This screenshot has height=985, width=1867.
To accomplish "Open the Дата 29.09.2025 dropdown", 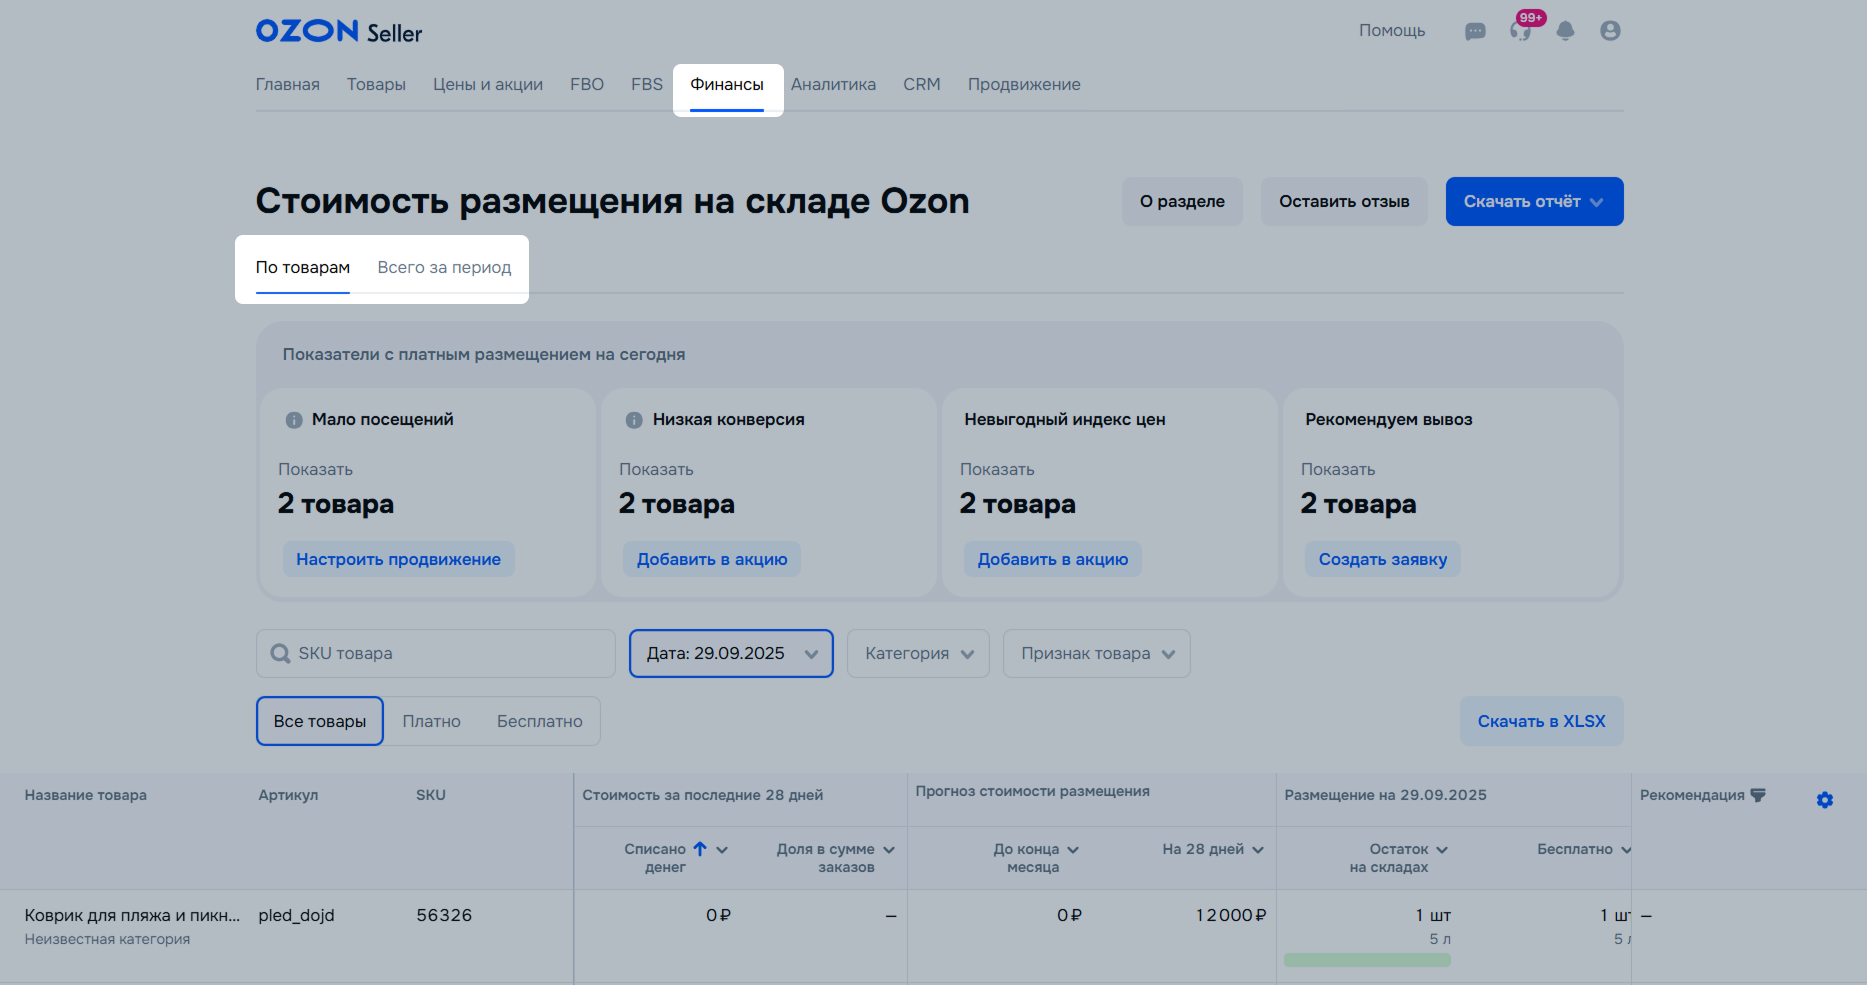I will [731, 653].
